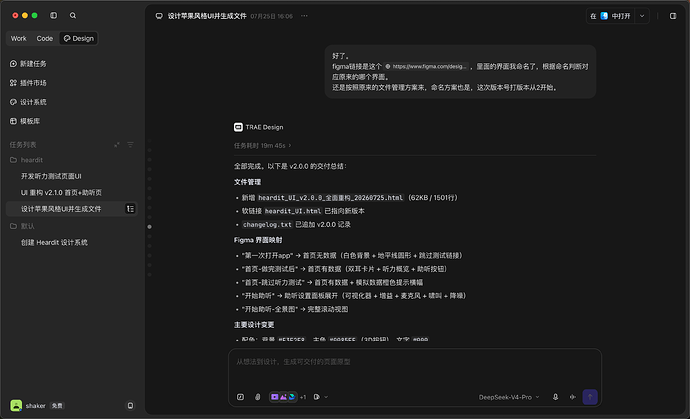Viewport: 690px width, 419px height.
Task: Create a new task via 新建任务
Action: (28, 64)
